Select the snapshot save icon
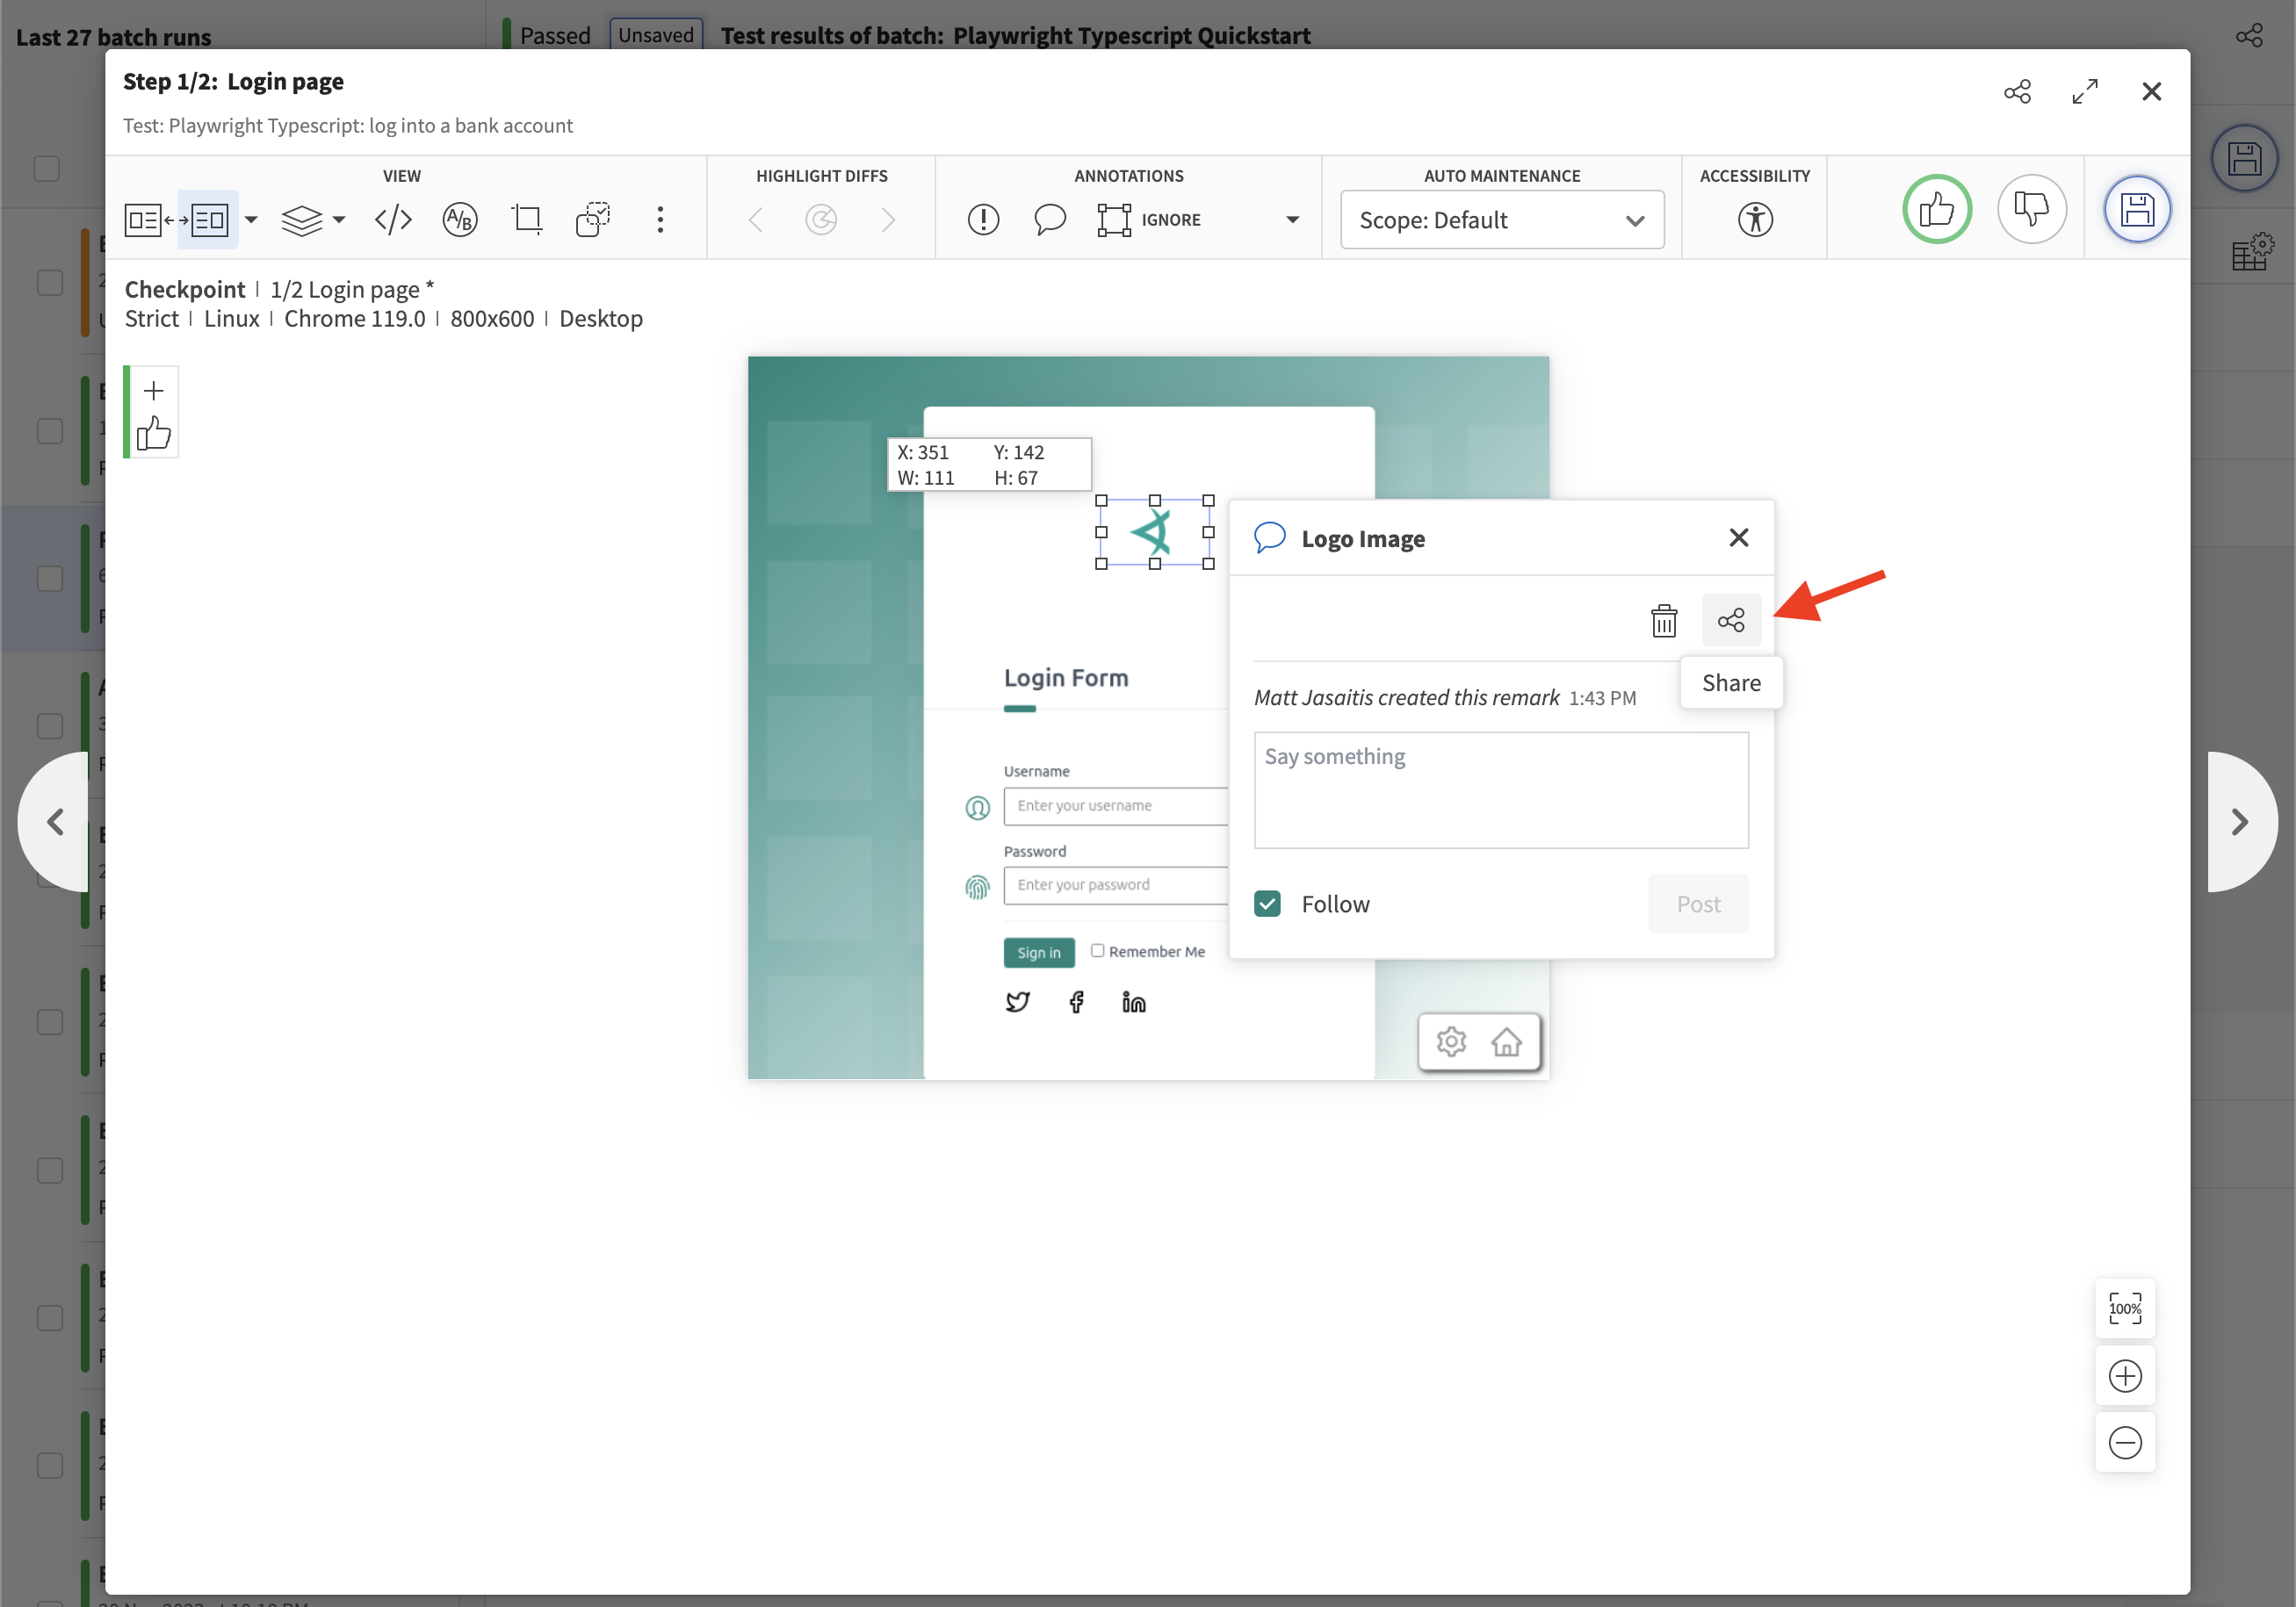Viewport: 2296px width, 1607px height. coord(2134,207)
